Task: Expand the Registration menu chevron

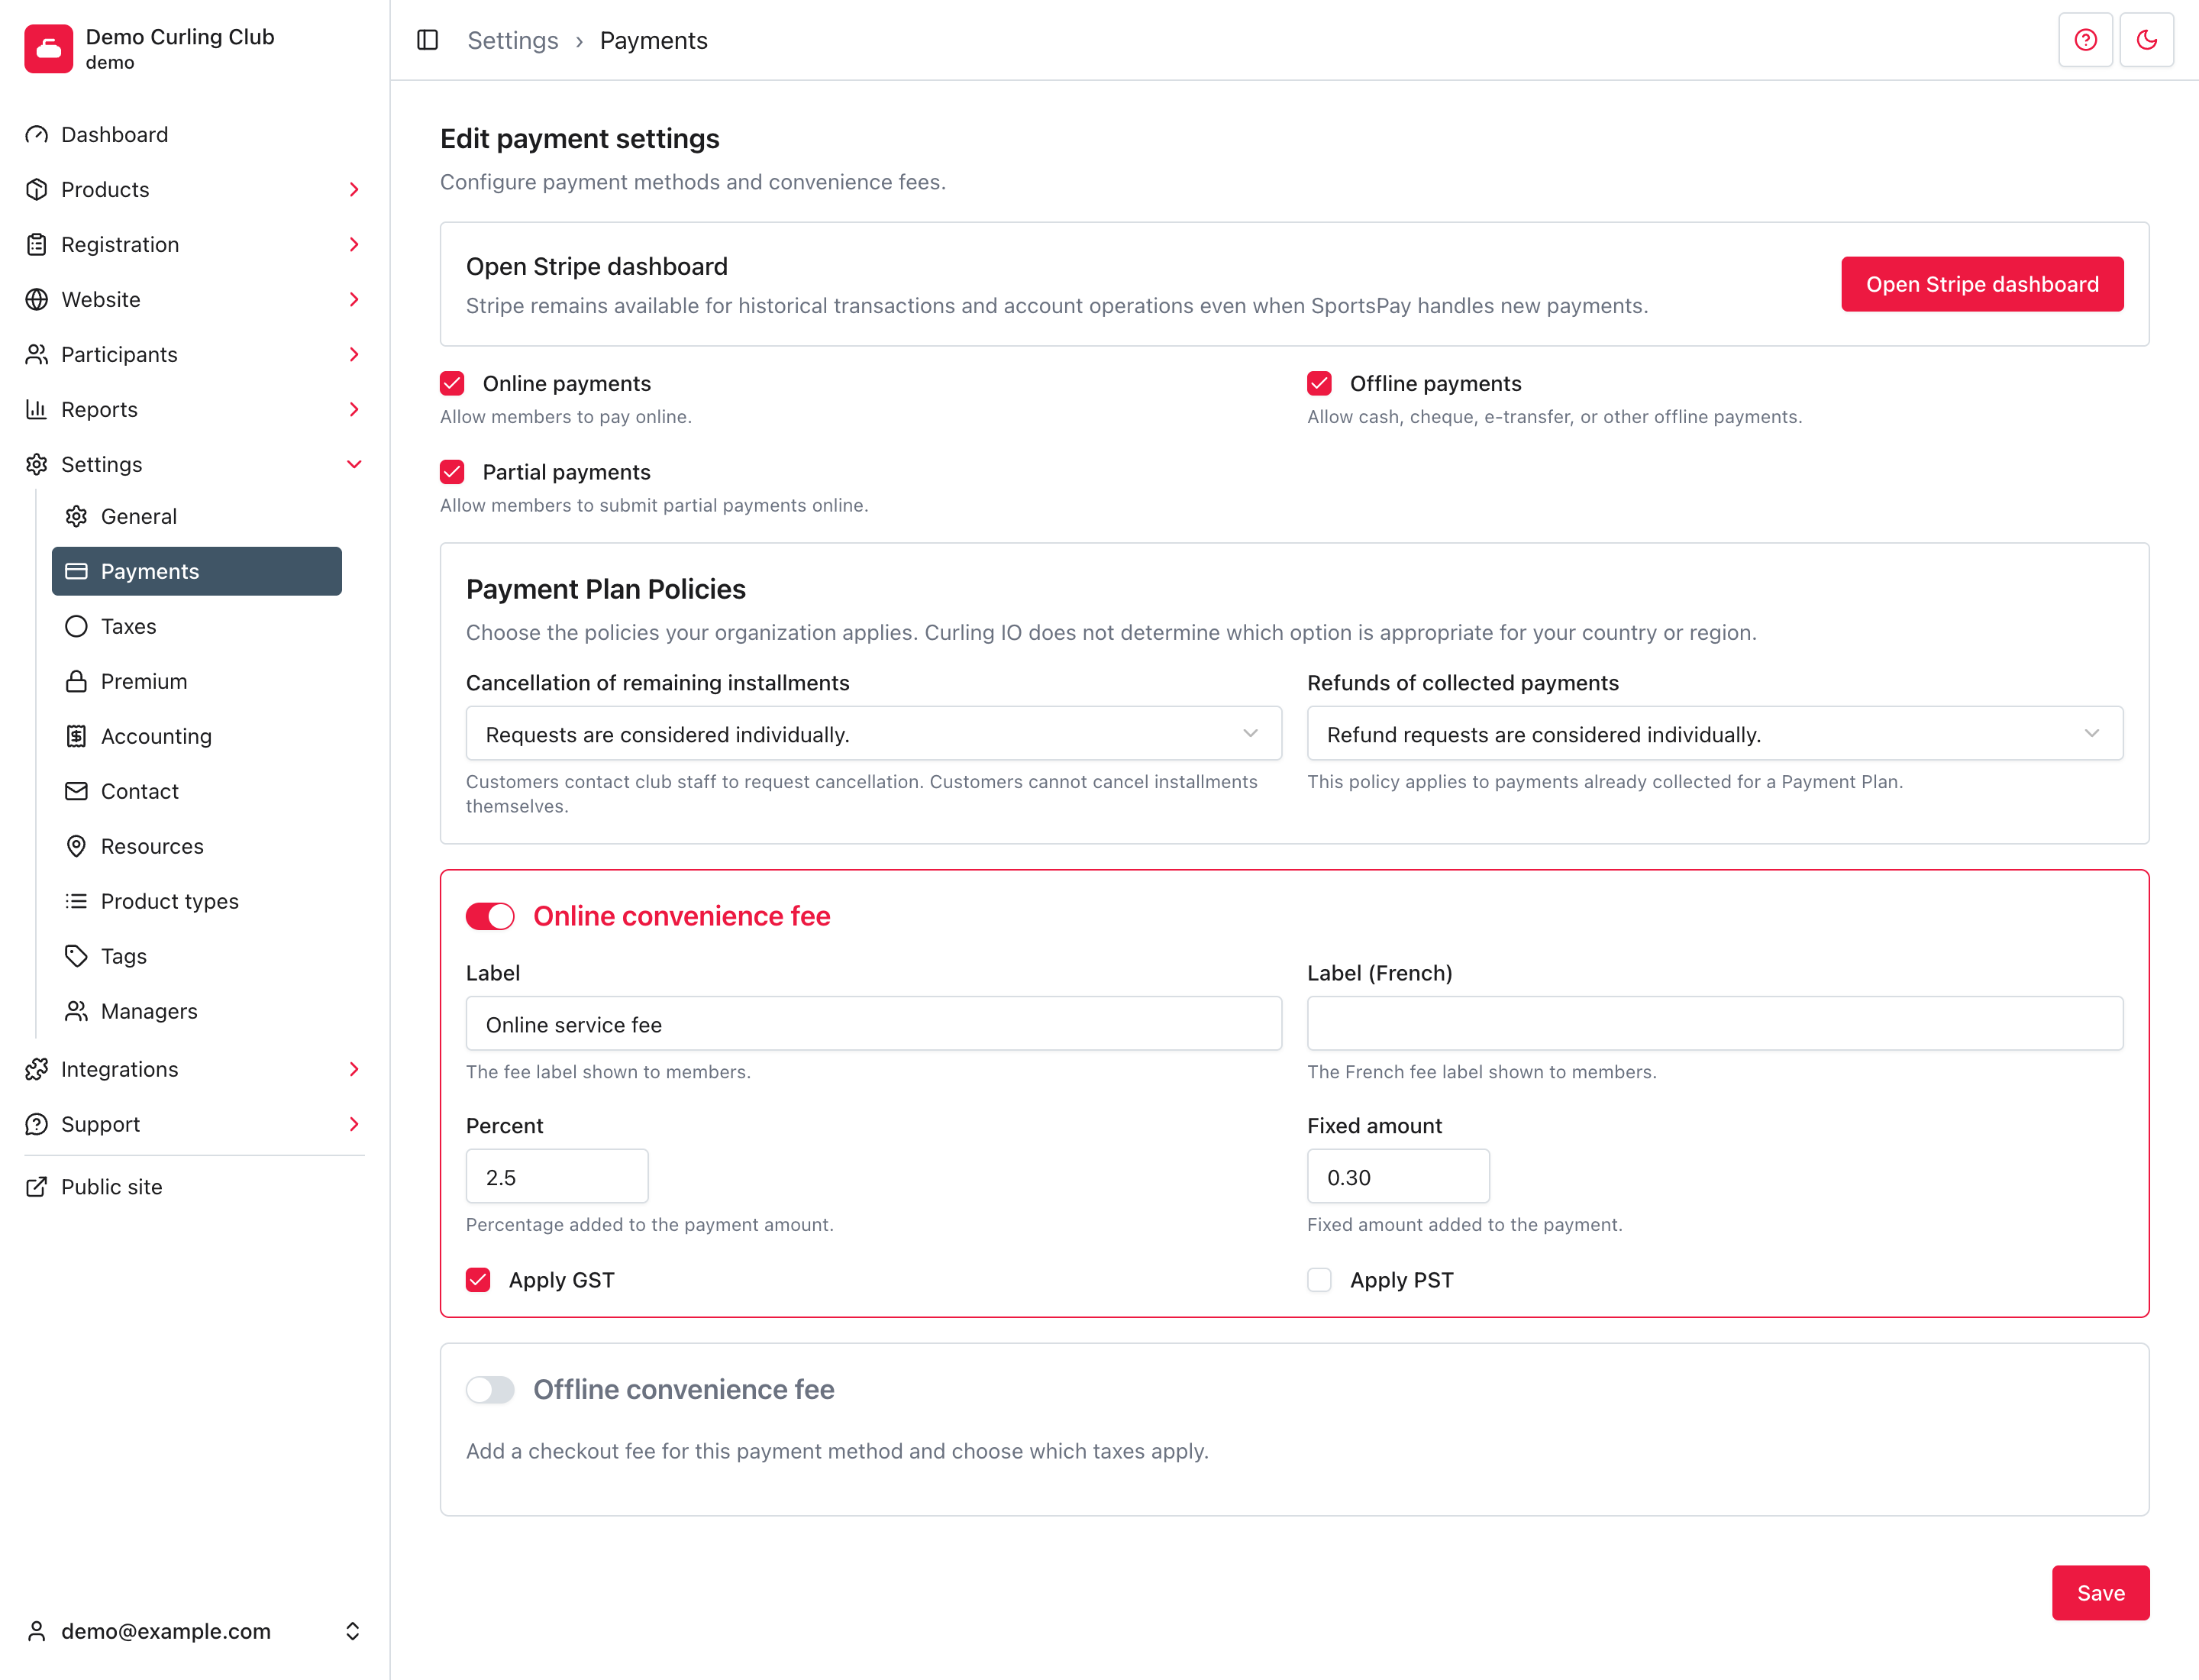Action: (x=354, y=244)
